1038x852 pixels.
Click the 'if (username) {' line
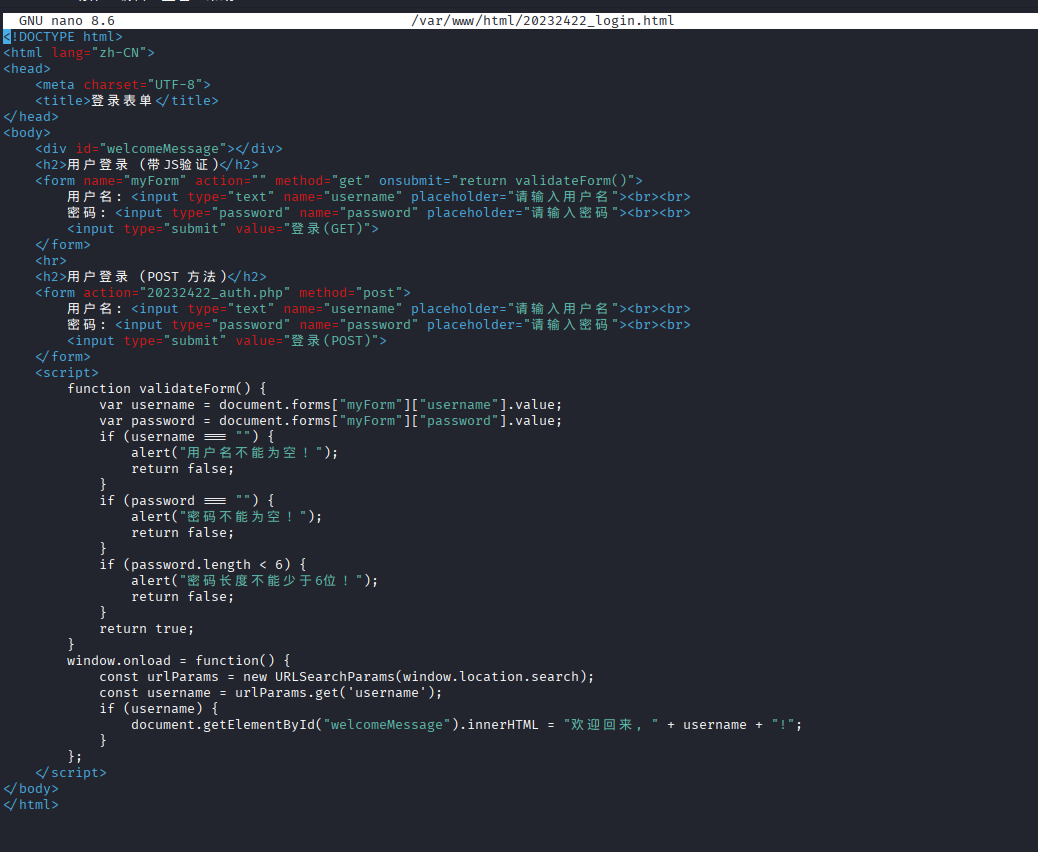point(159,708)
